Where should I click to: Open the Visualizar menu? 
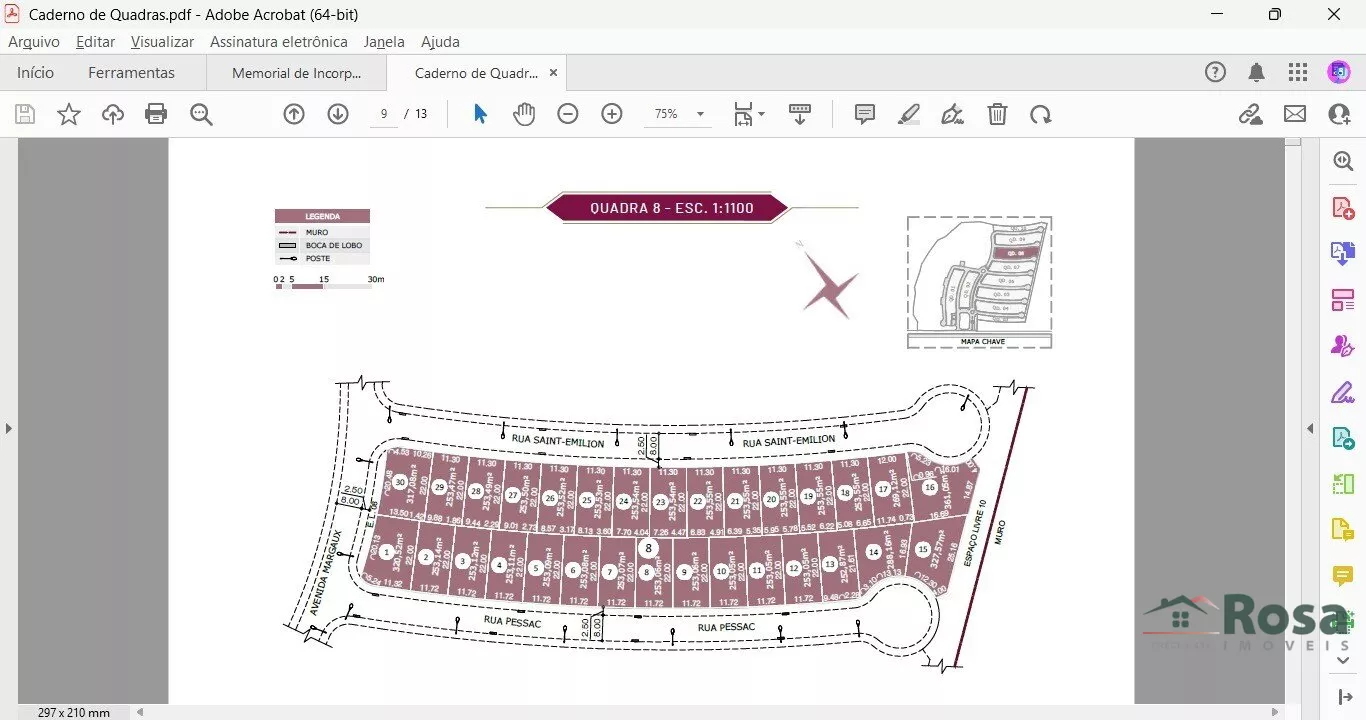point(162,42)
